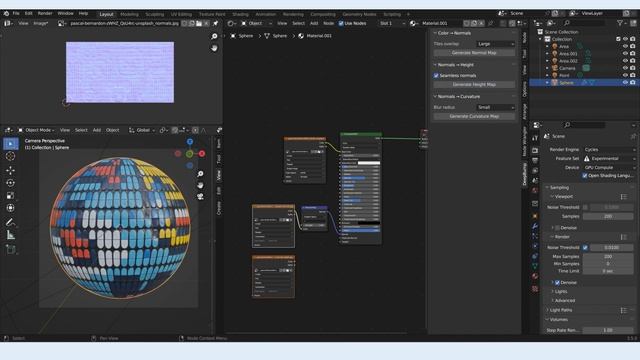Click the Blender logo icon
The image size is (640, 360).
click(6, 13)
